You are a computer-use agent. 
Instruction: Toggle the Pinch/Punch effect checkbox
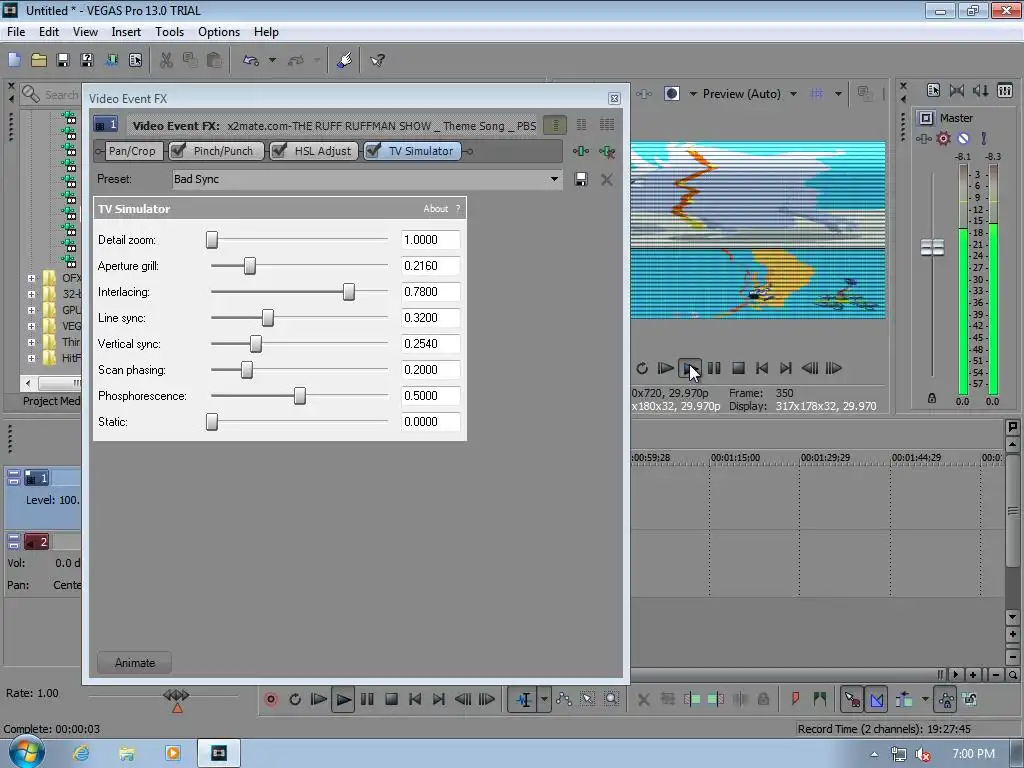[177, 151]
